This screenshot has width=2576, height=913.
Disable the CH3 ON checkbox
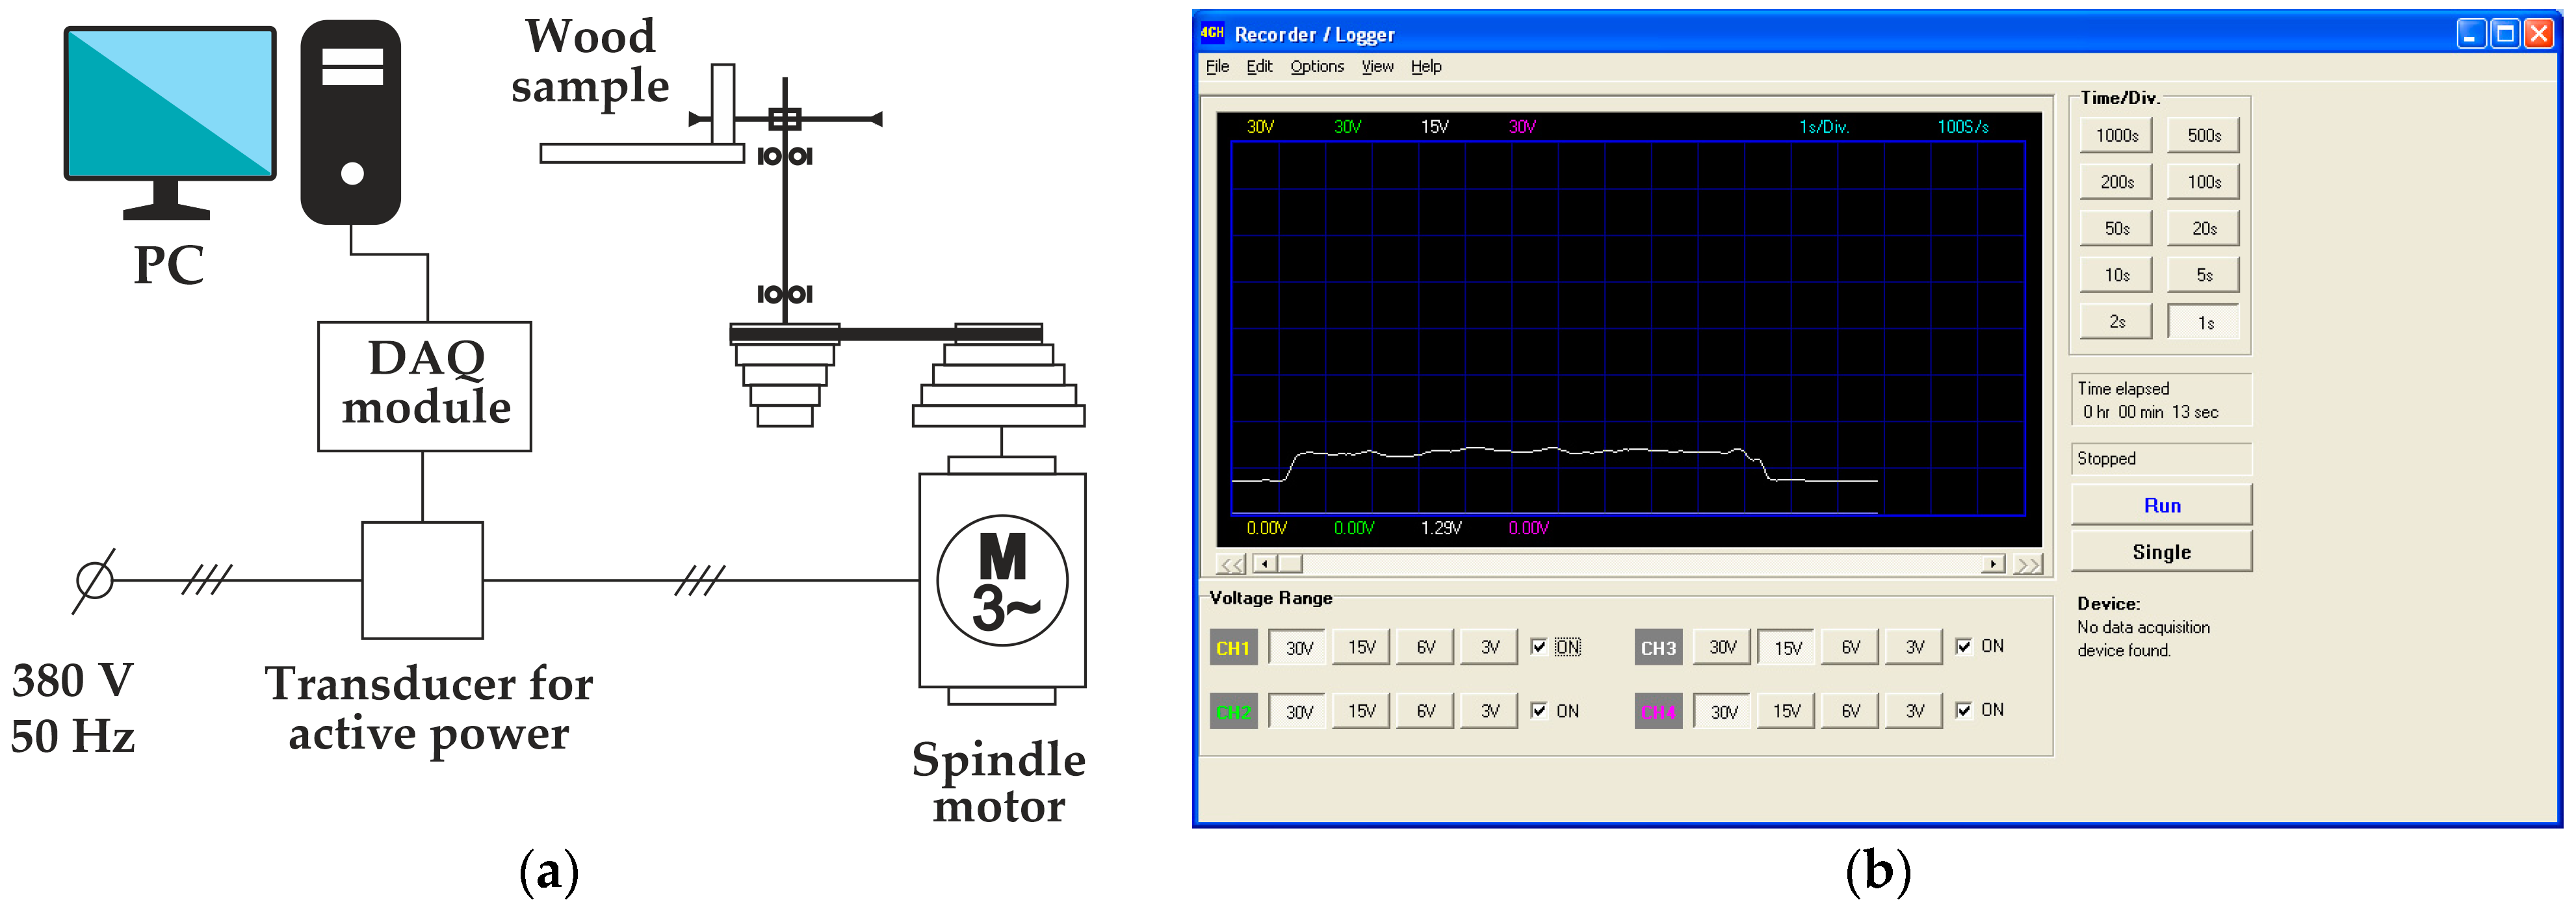[1964, 646]
